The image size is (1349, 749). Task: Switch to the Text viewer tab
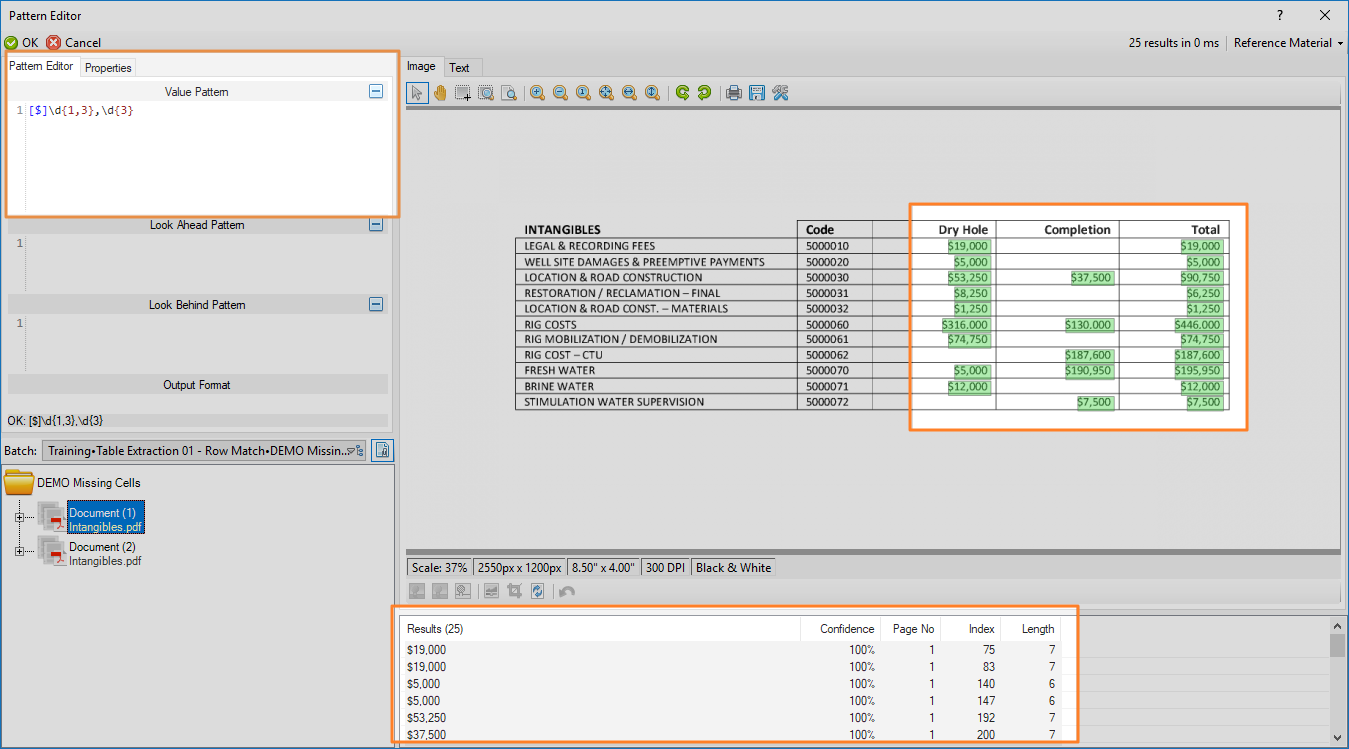click(459, 68)
